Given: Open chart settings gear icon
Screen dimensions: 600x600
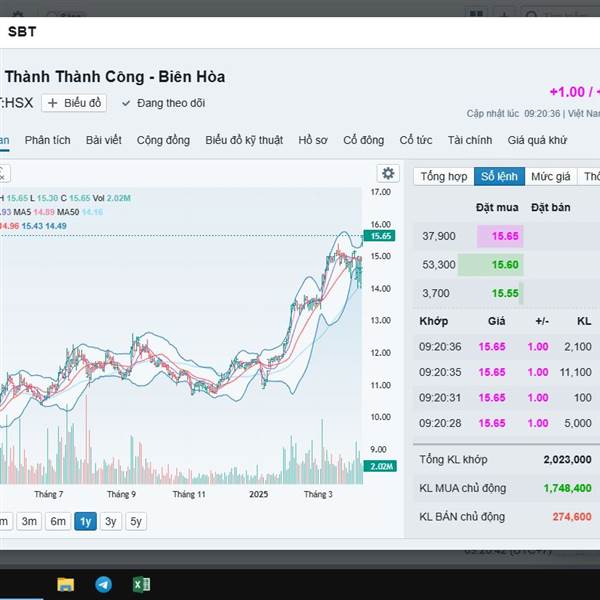Looking at the screenshot, I should click(x=388, y=174).
